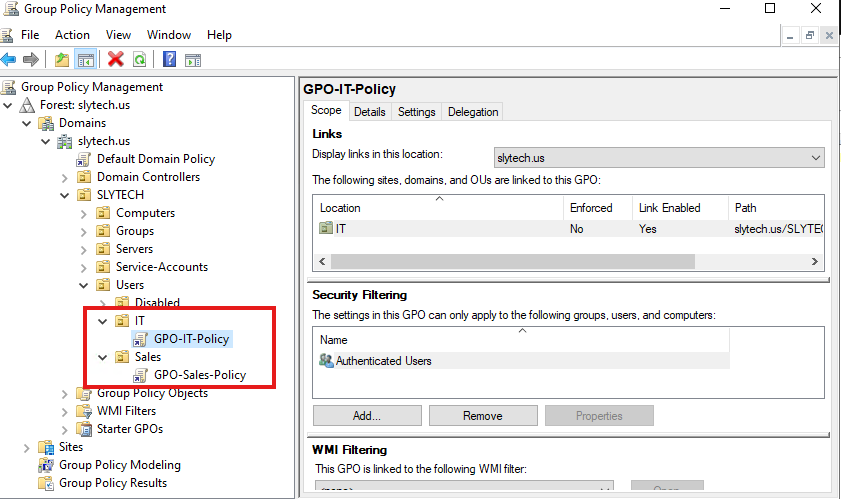Image resolution: width=841 pixels, height=499 pixels.
Task: Click the Add... button in Security Filtering
Action: (367, 416)
